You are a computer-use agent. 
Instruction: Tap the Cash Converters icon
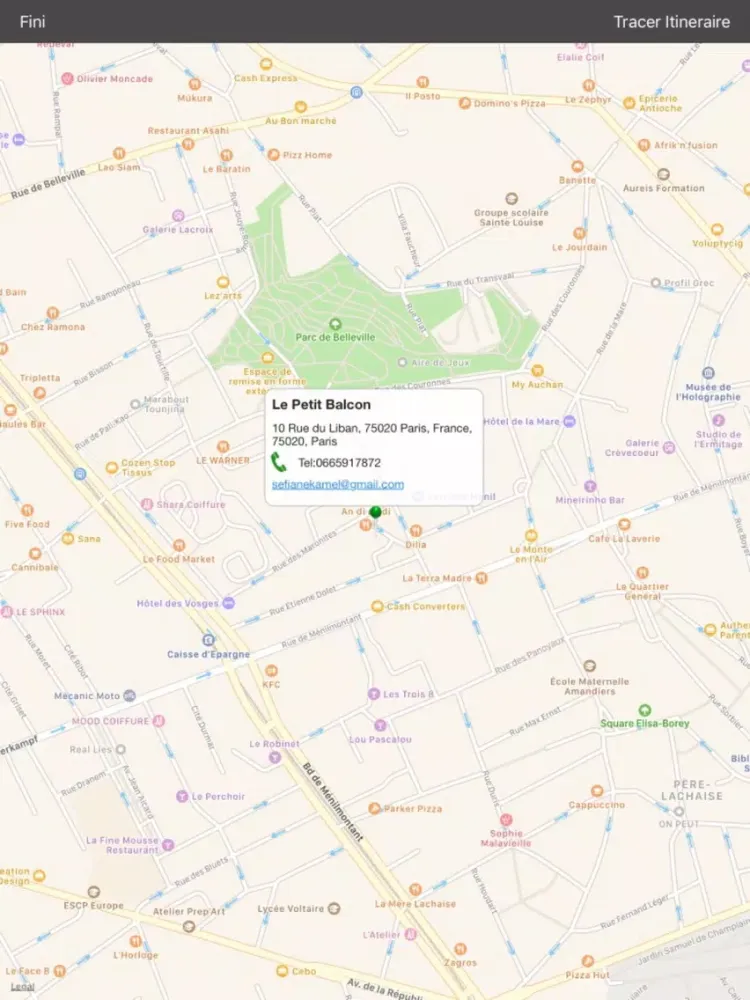tap(377, 606)
